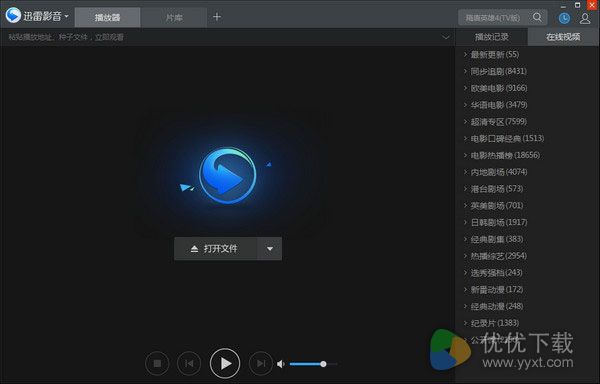600x384 pixels.
Task: Close the player with the red X
Action: (592, 5)
